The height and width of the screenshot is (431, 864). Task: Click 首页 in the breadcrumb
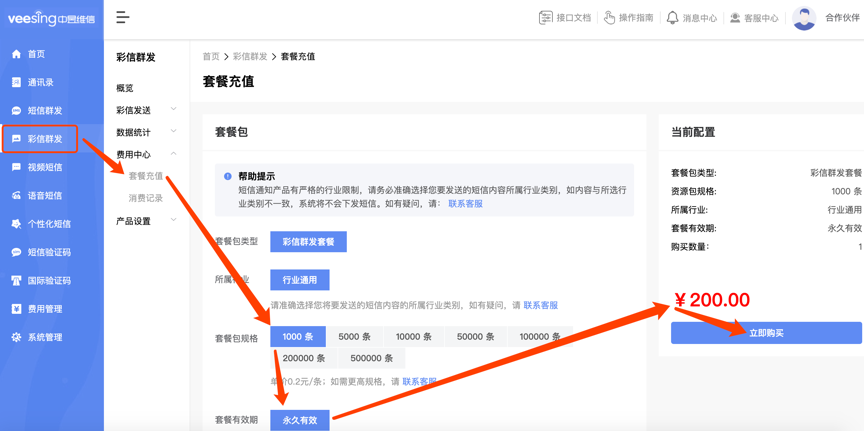[211, 56]
